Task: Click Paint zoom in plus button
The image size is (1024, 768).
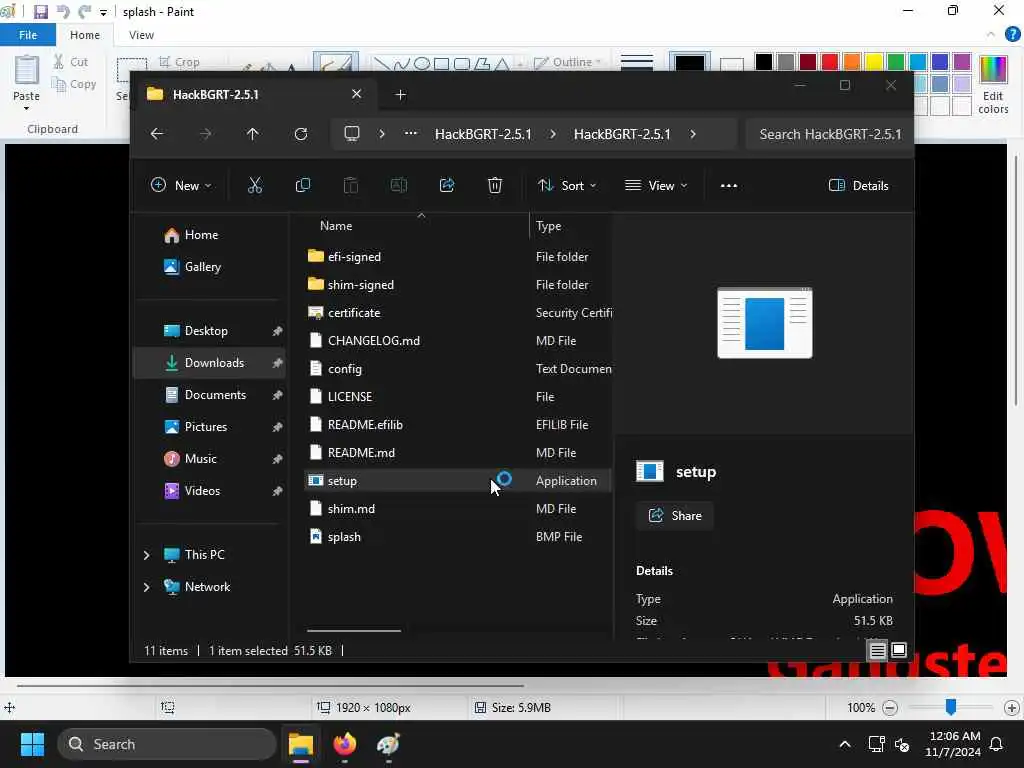Action: point(1012,707)
